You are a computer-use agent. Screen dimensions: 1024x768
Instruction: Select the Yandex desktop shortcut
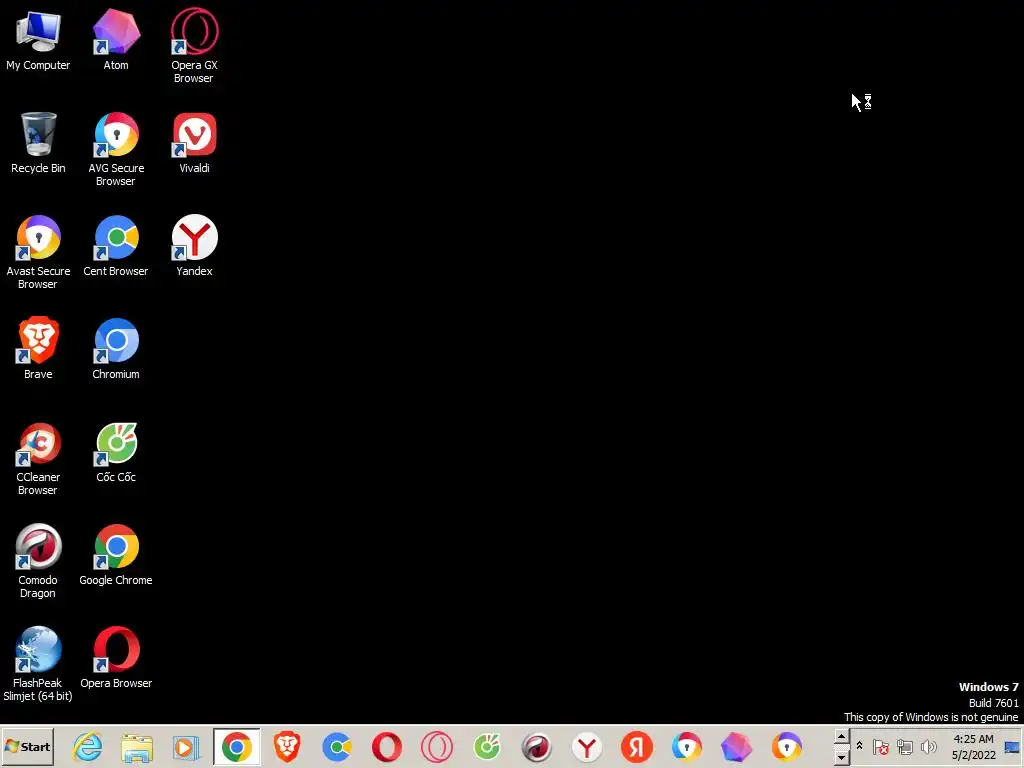coord(194,246)
